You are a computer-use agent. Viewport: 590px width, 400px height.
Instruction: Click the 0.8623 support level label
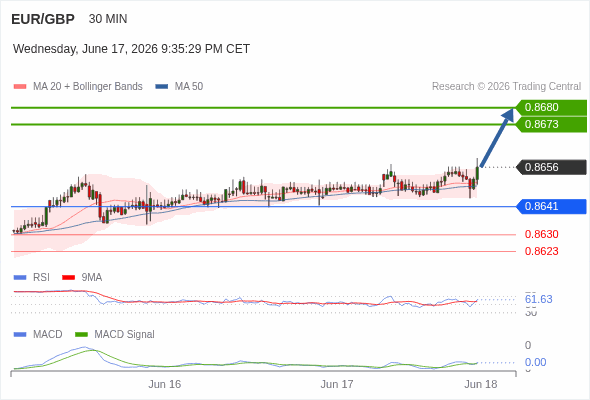point(541,251)
